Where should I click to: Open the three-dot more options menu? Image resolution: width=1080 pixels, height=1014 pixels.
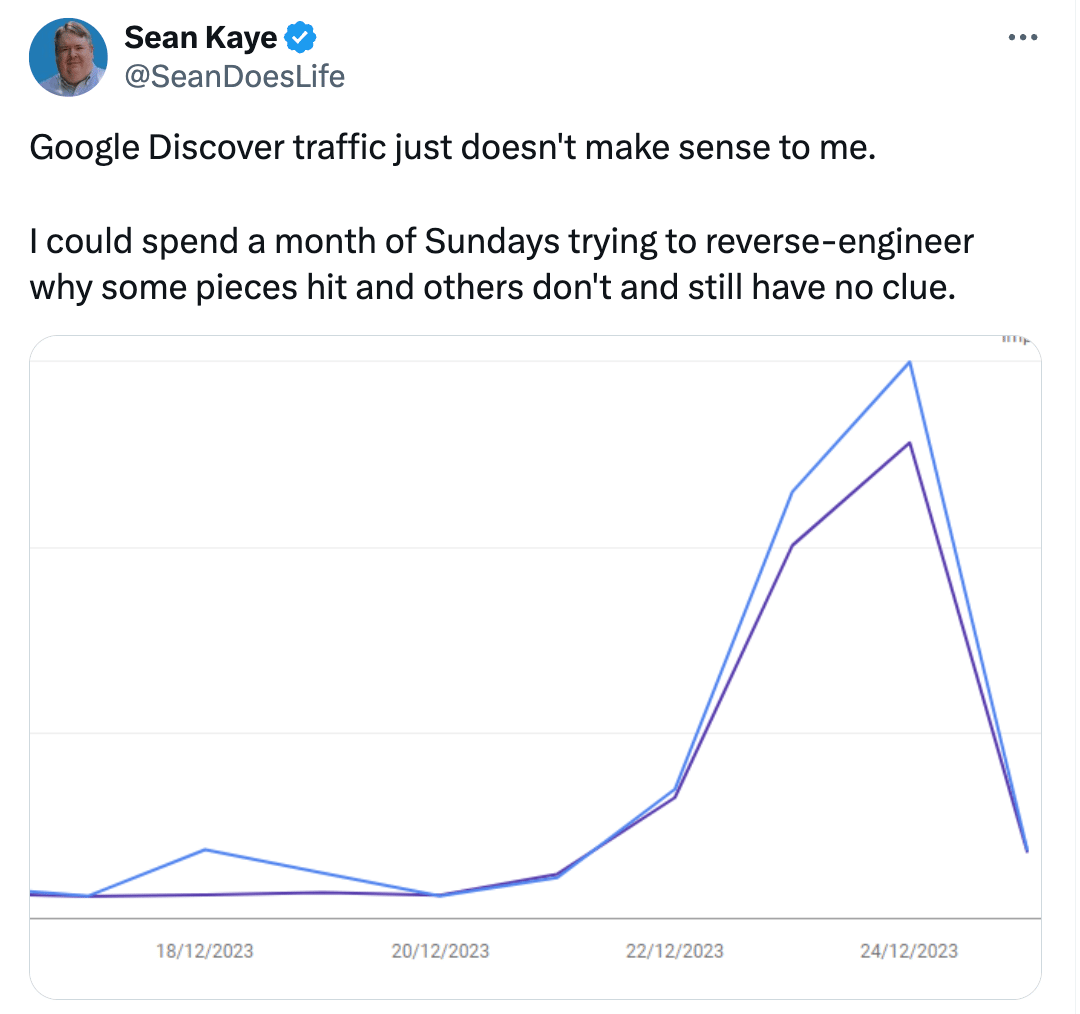(x=1023, y=37)
